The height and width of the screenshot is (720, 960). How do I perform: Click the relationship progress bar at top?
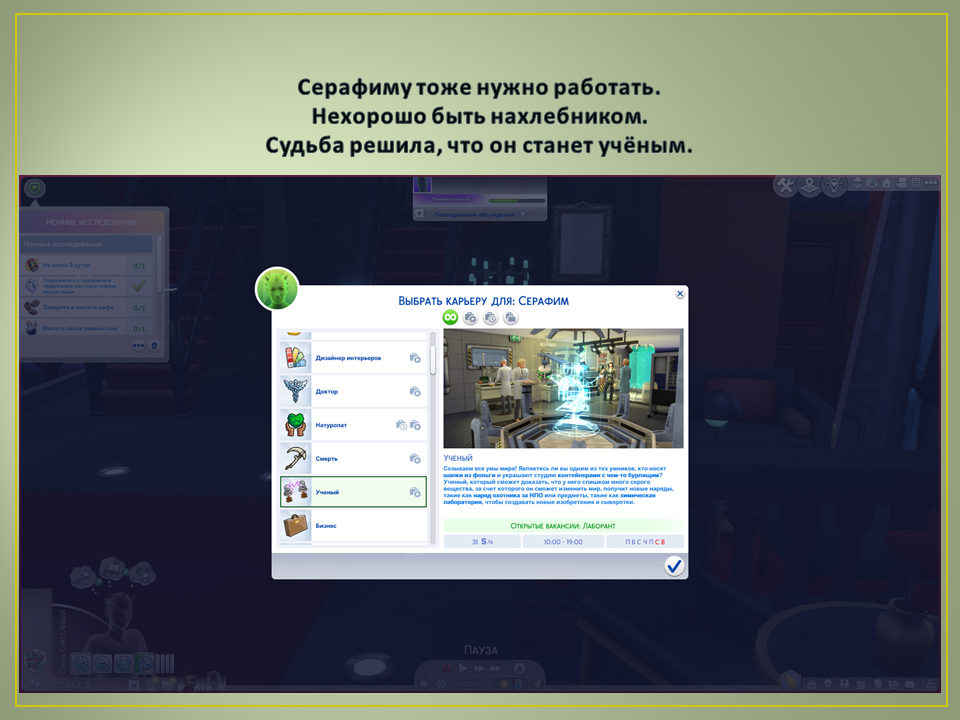[517, 200]
